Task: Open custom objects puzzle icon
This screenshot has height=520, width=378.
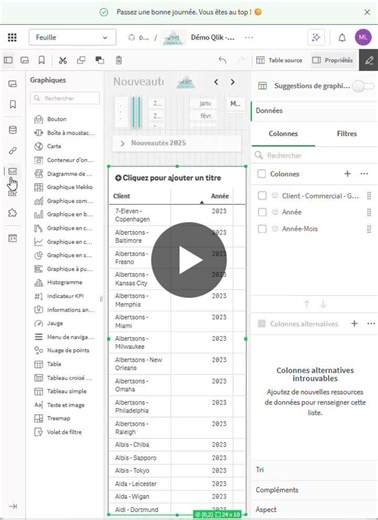Action: [13, 213]
